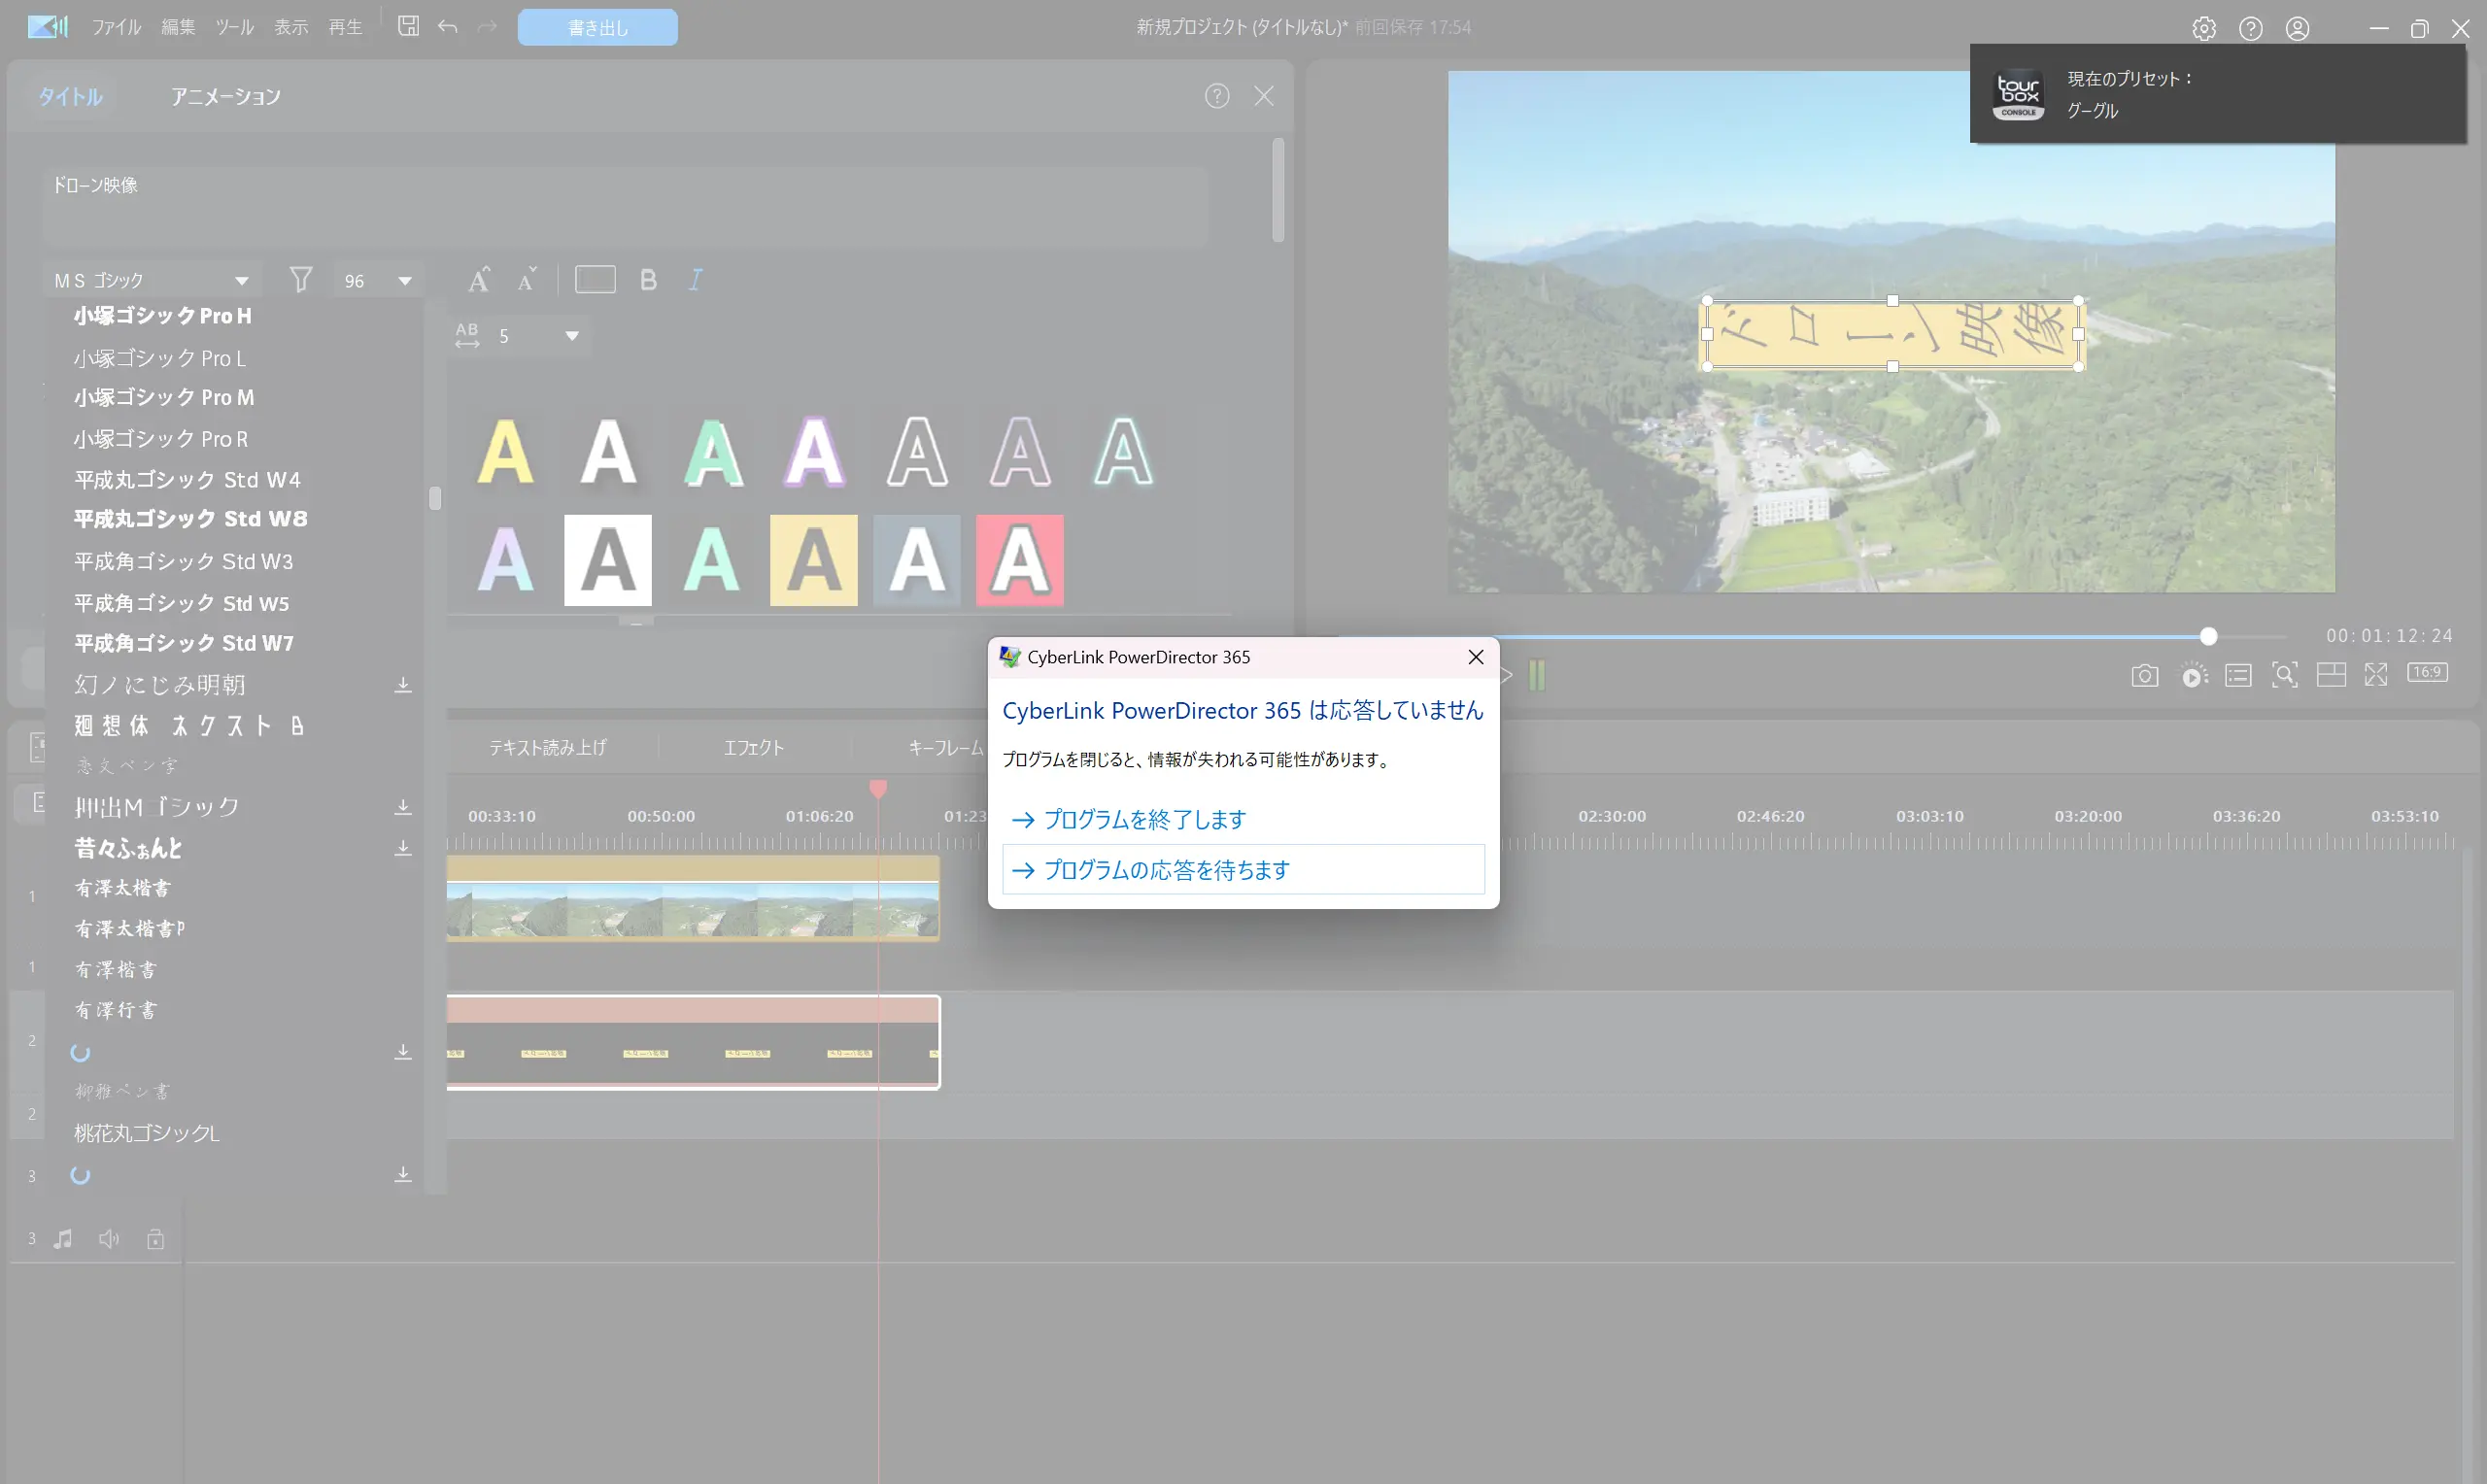Click the エフェクト button
Viewport: 2487px width, 1484px height.
coord(754,747)
